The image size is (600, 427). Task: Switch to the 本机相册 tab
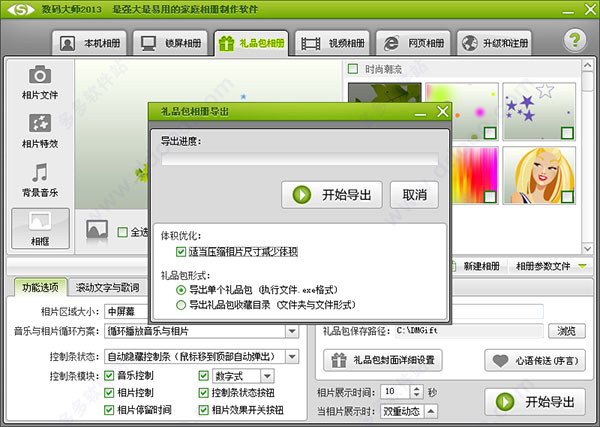point(90,43)
